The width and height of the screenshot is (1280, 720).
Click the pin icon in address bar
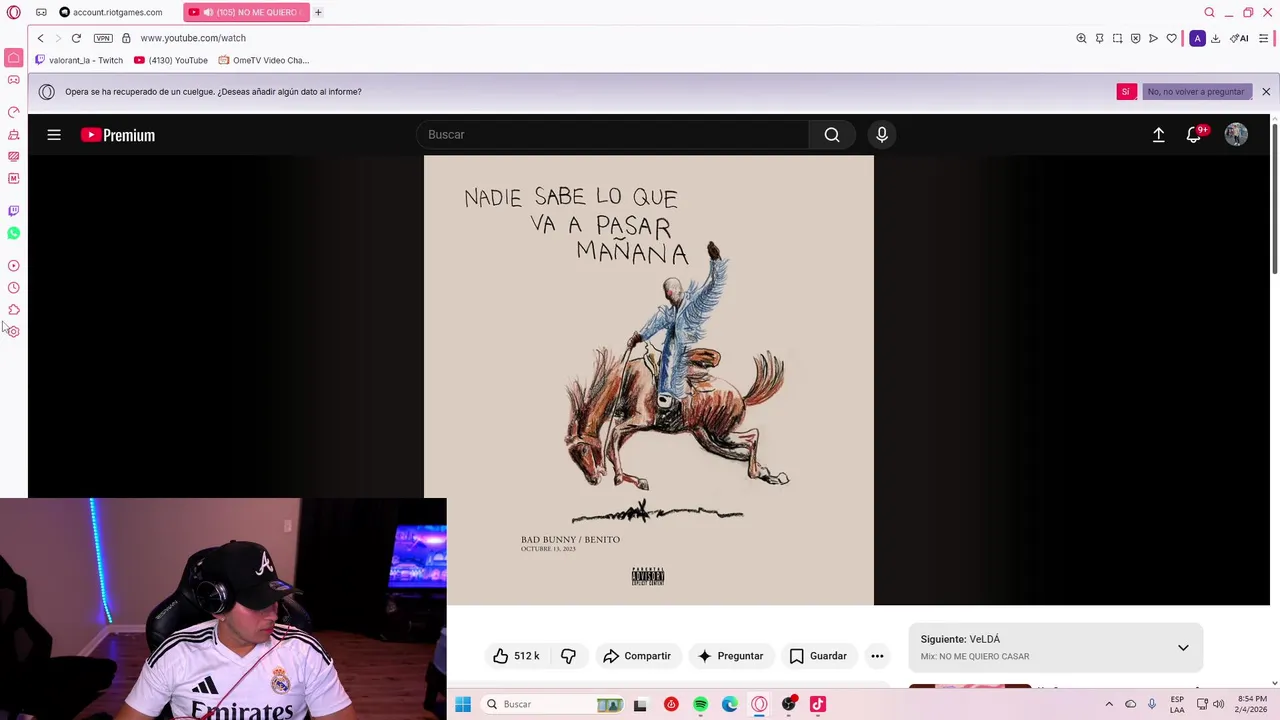[x=1099, y=38]
